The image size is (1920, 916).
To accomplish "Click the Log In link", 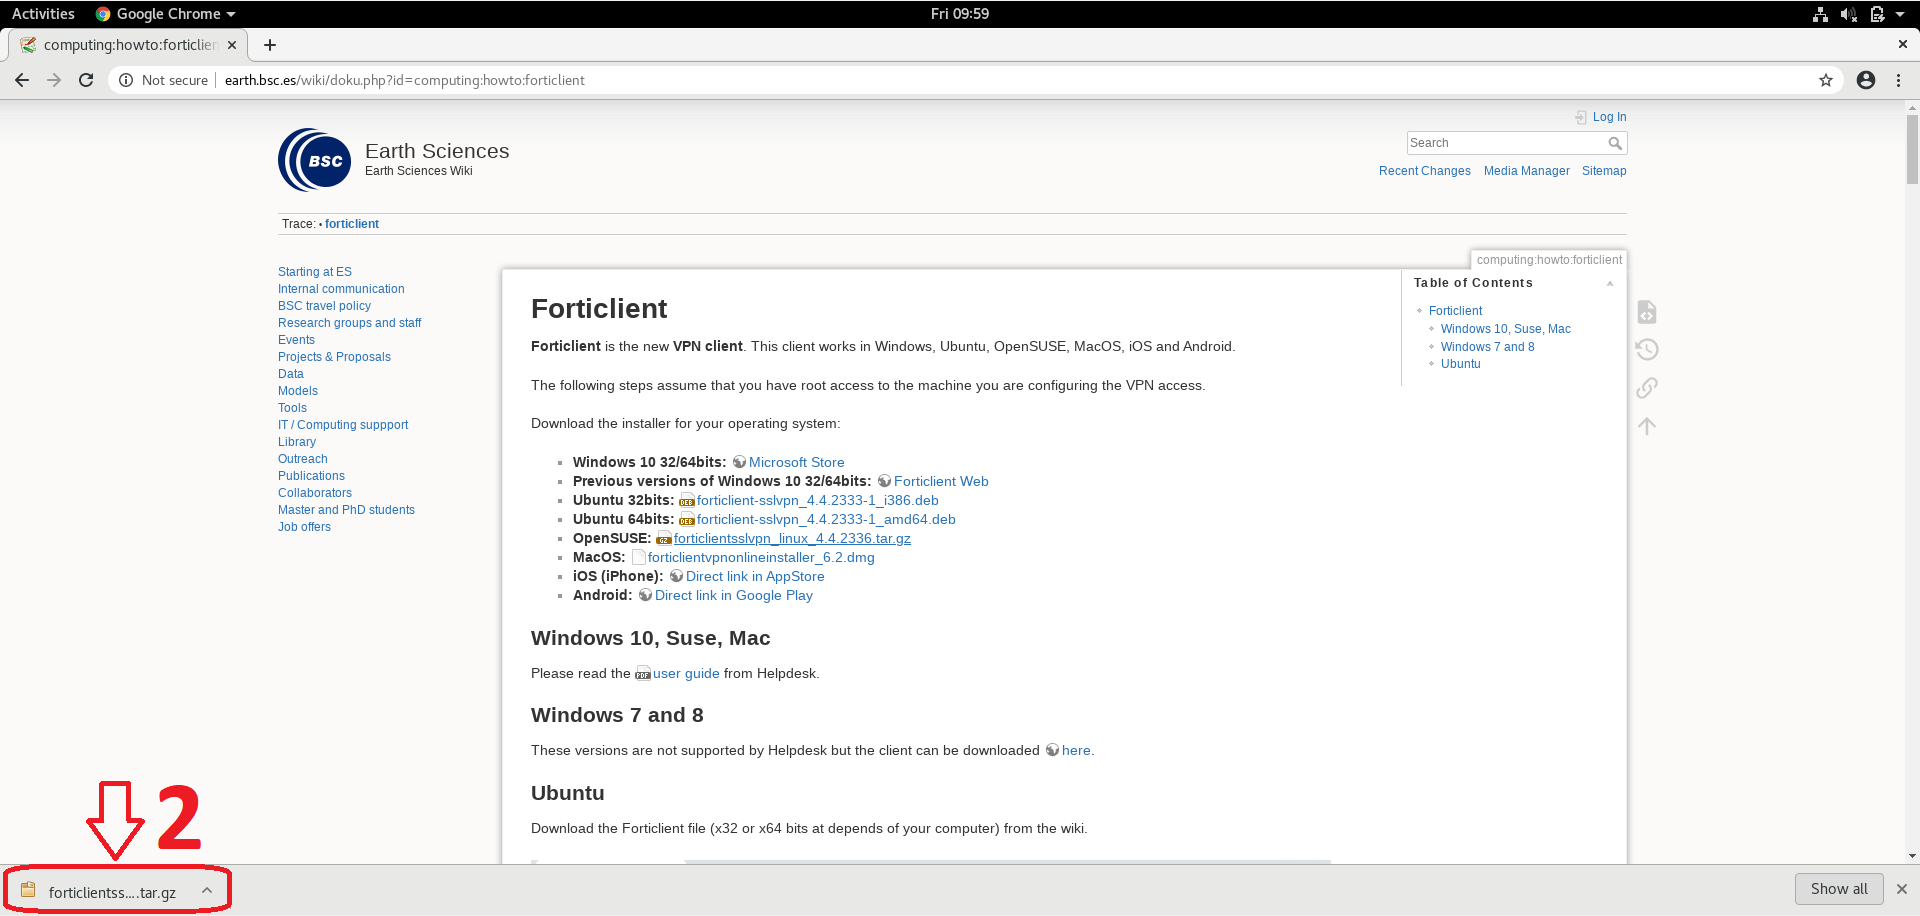I will [x=1609, y=117].
